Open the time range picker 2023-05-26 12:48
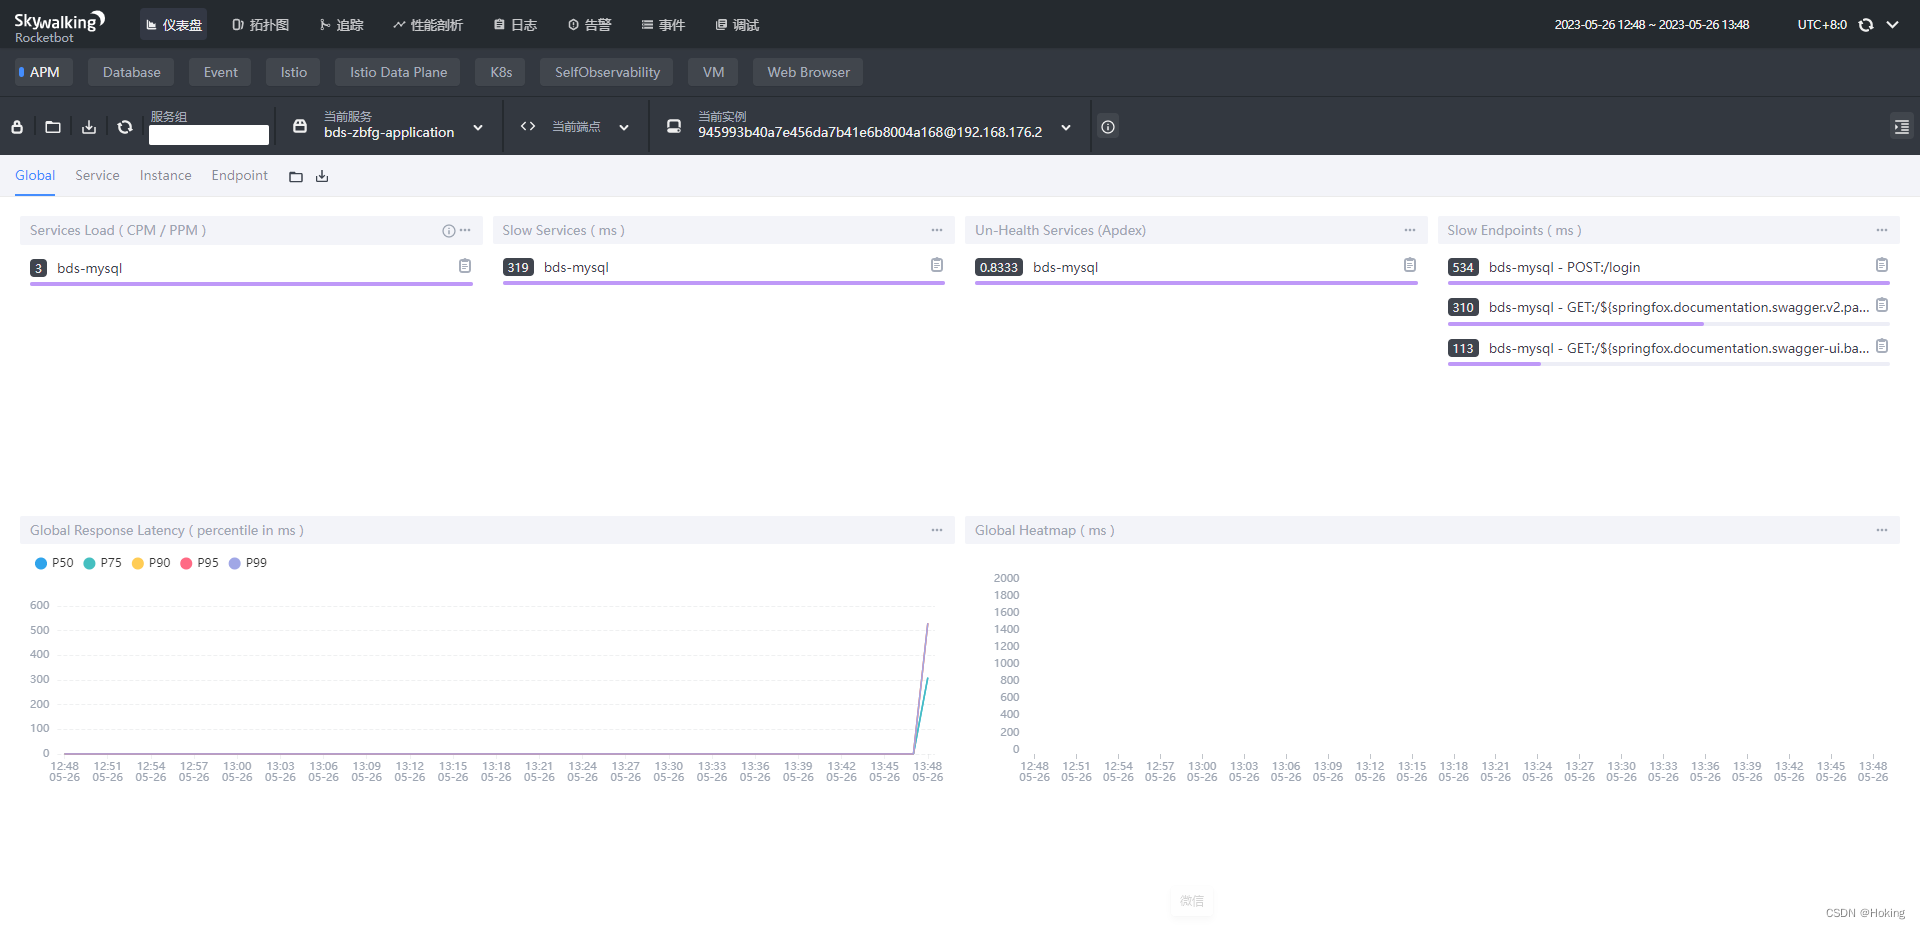The image size is (1920, 929). coord(1652,25)
